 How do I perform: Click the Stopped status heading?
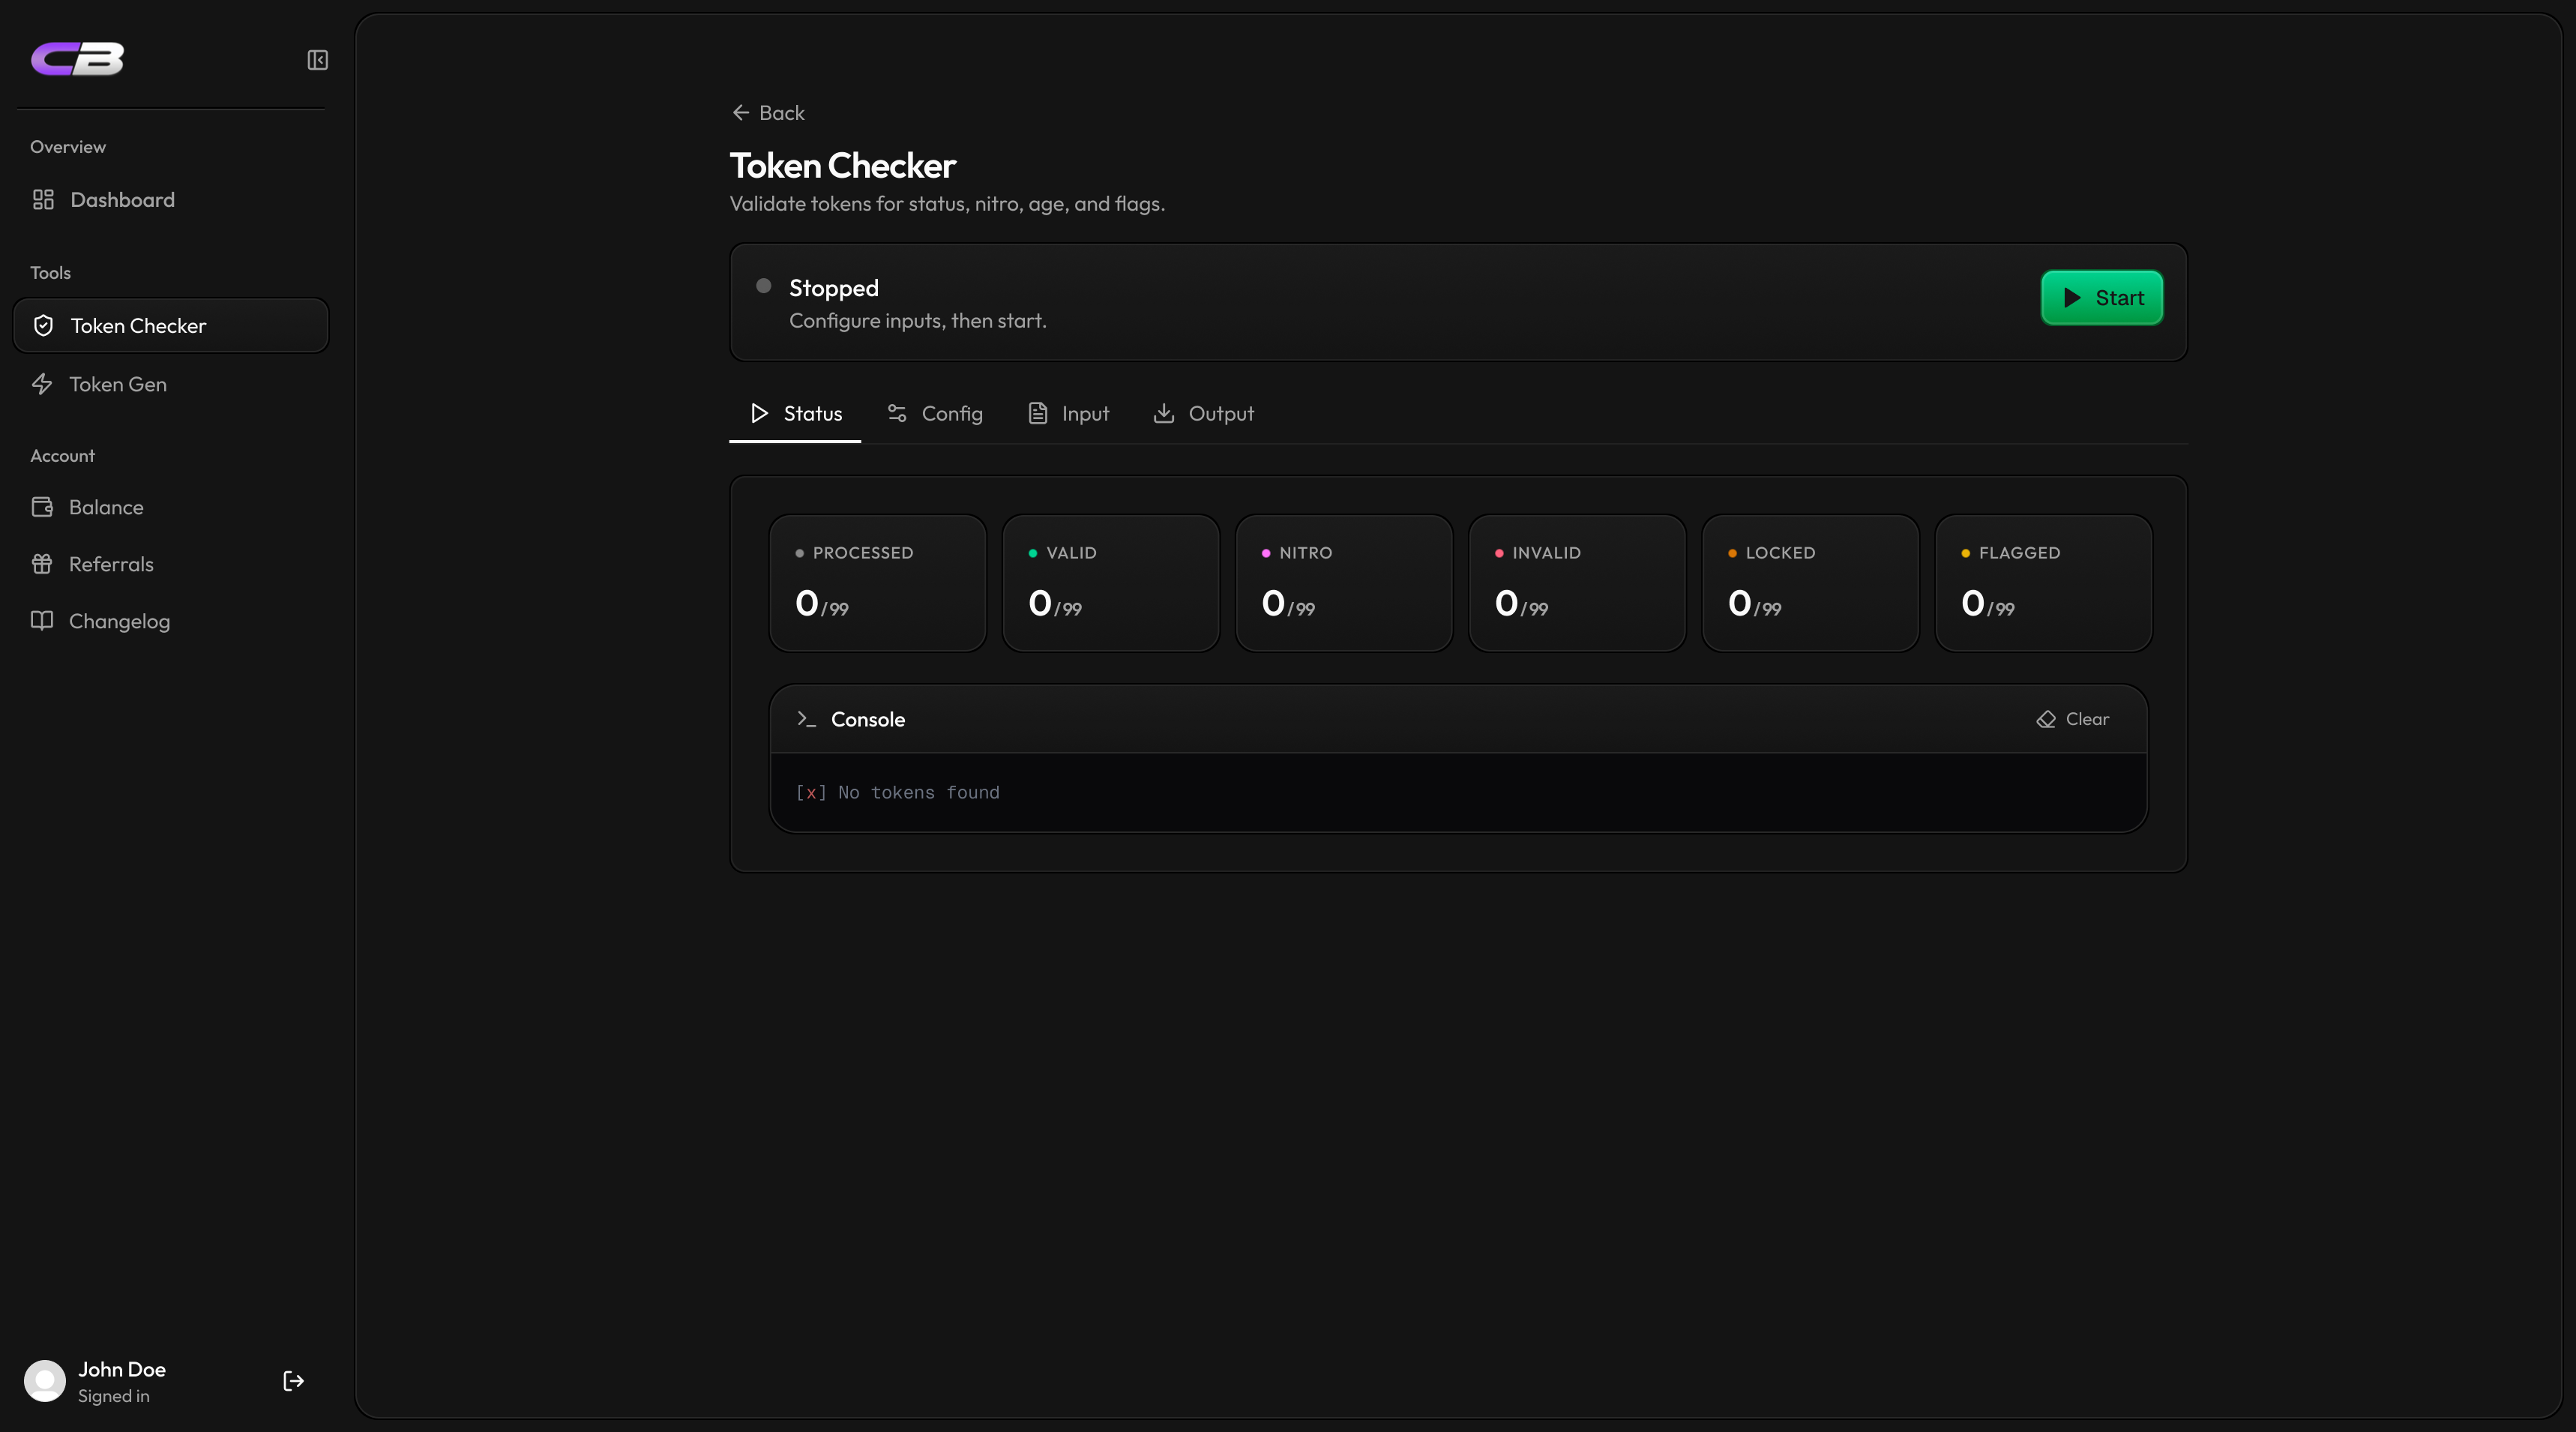[x=834, y=288]
